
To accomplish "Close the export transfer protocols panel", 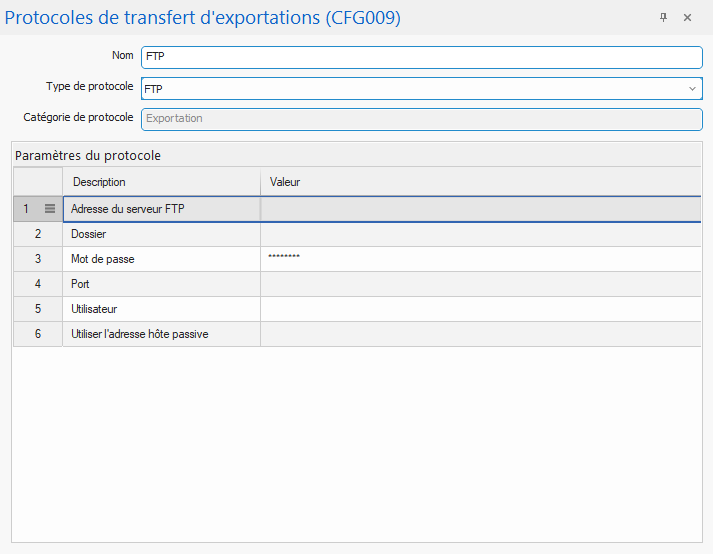I will click(687, 18).
